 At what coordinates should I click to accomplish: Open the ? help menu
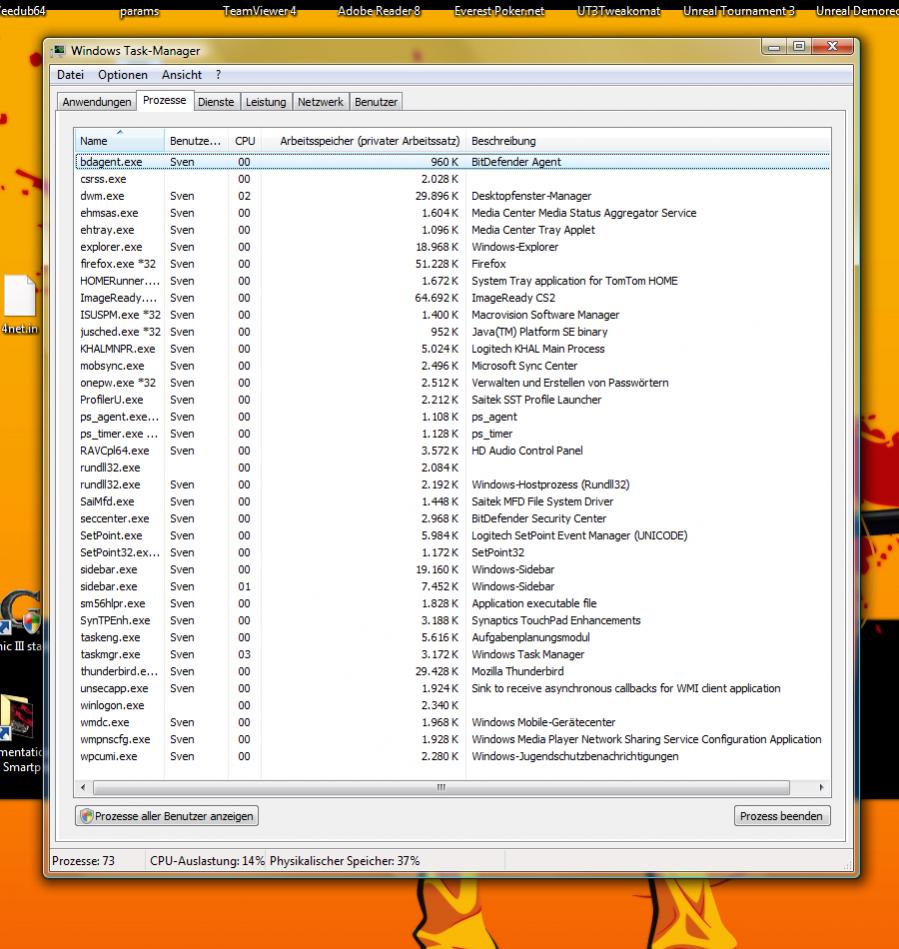pos(218,74)
